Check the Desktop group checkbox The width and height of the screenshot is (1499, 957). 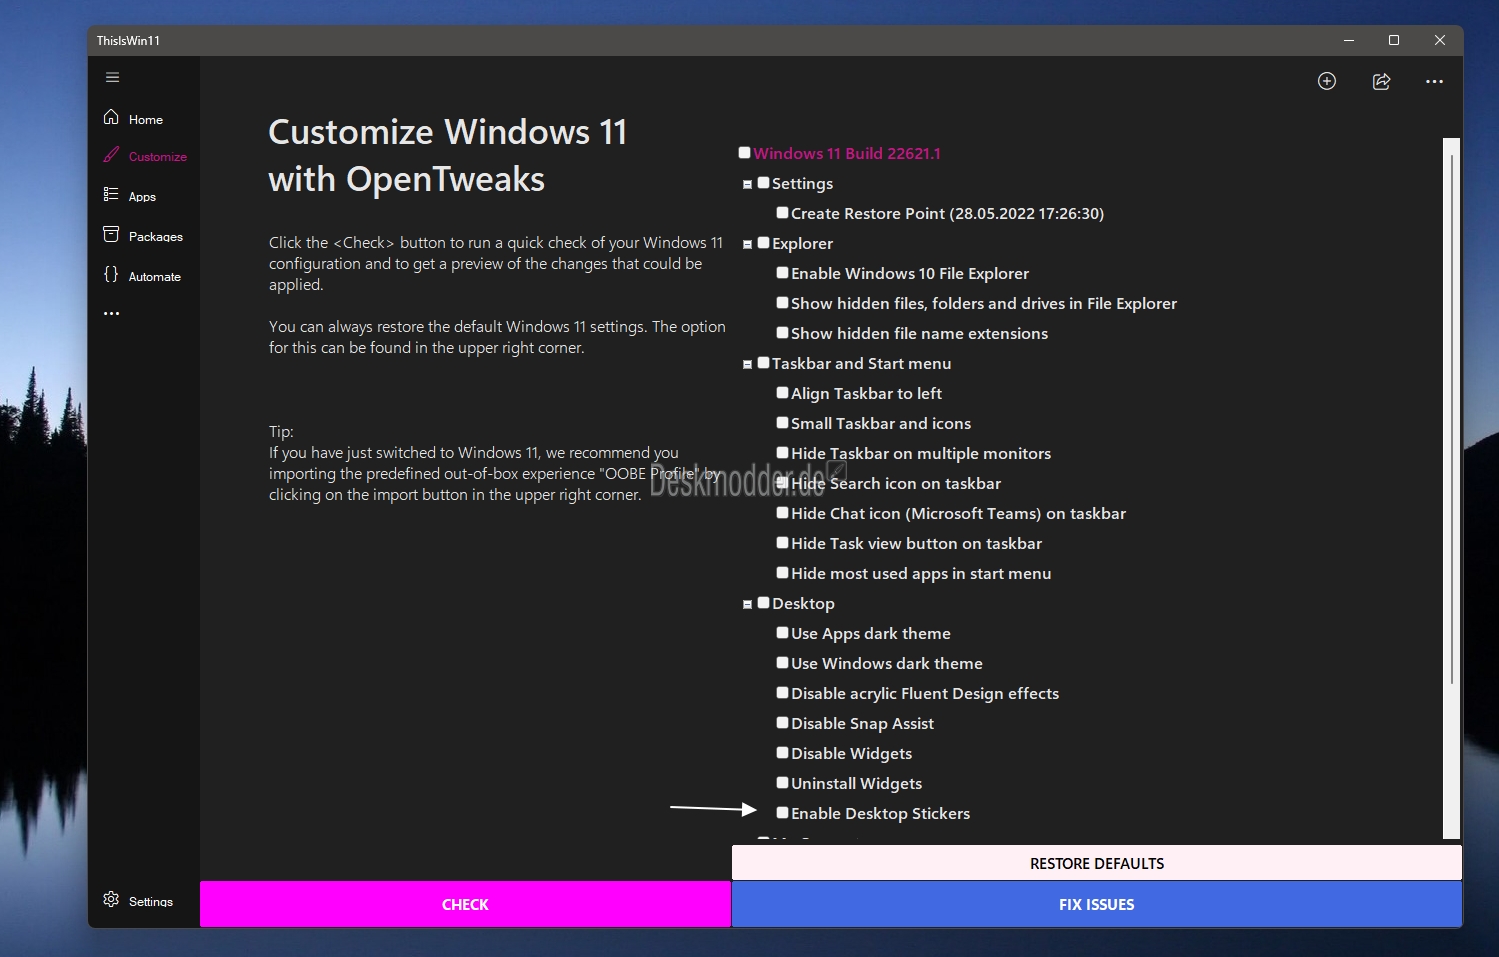[x=763, y=602]
